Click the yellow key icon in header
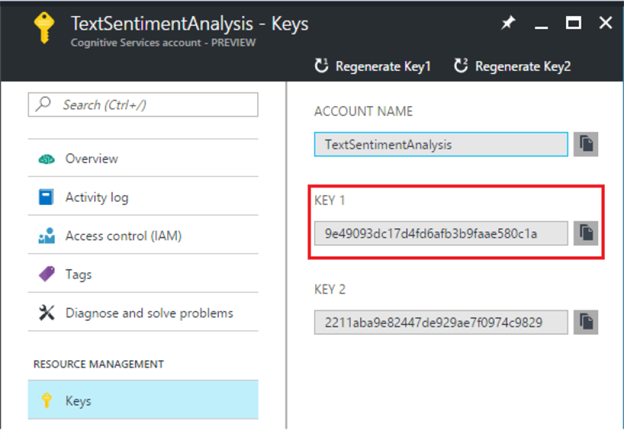 tap(44, 27)
